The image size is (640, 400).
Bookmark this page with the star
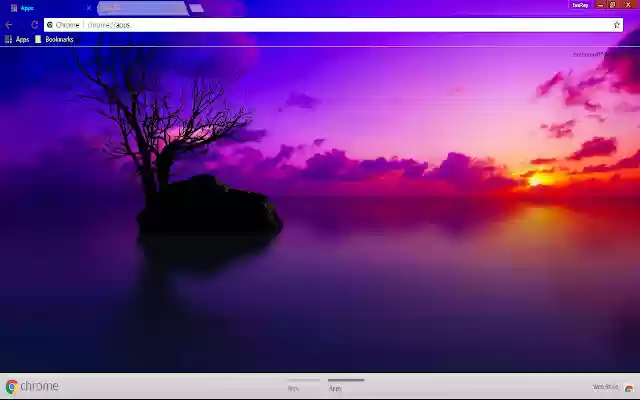[x=616, y=25]
